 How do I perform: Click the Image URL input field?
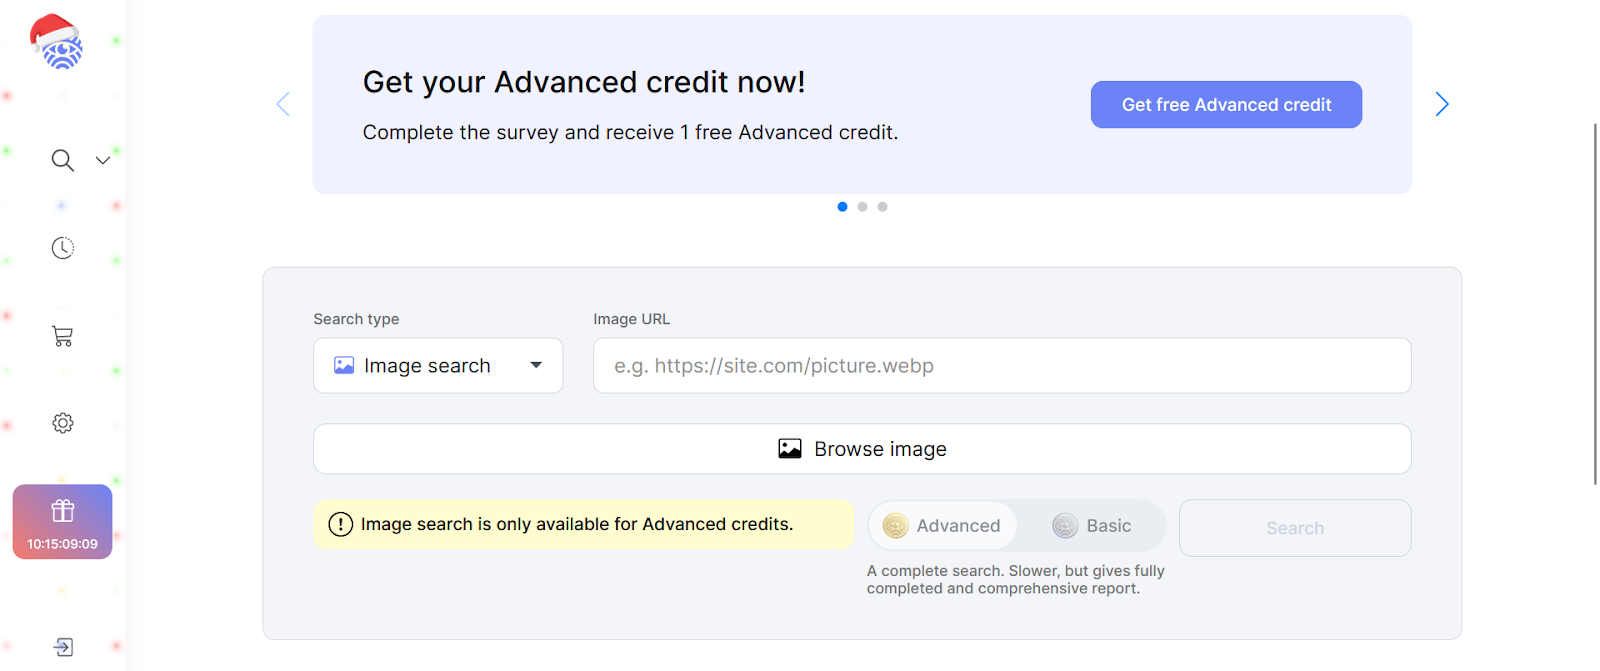pyautogui.click(x=1002, y=366)
